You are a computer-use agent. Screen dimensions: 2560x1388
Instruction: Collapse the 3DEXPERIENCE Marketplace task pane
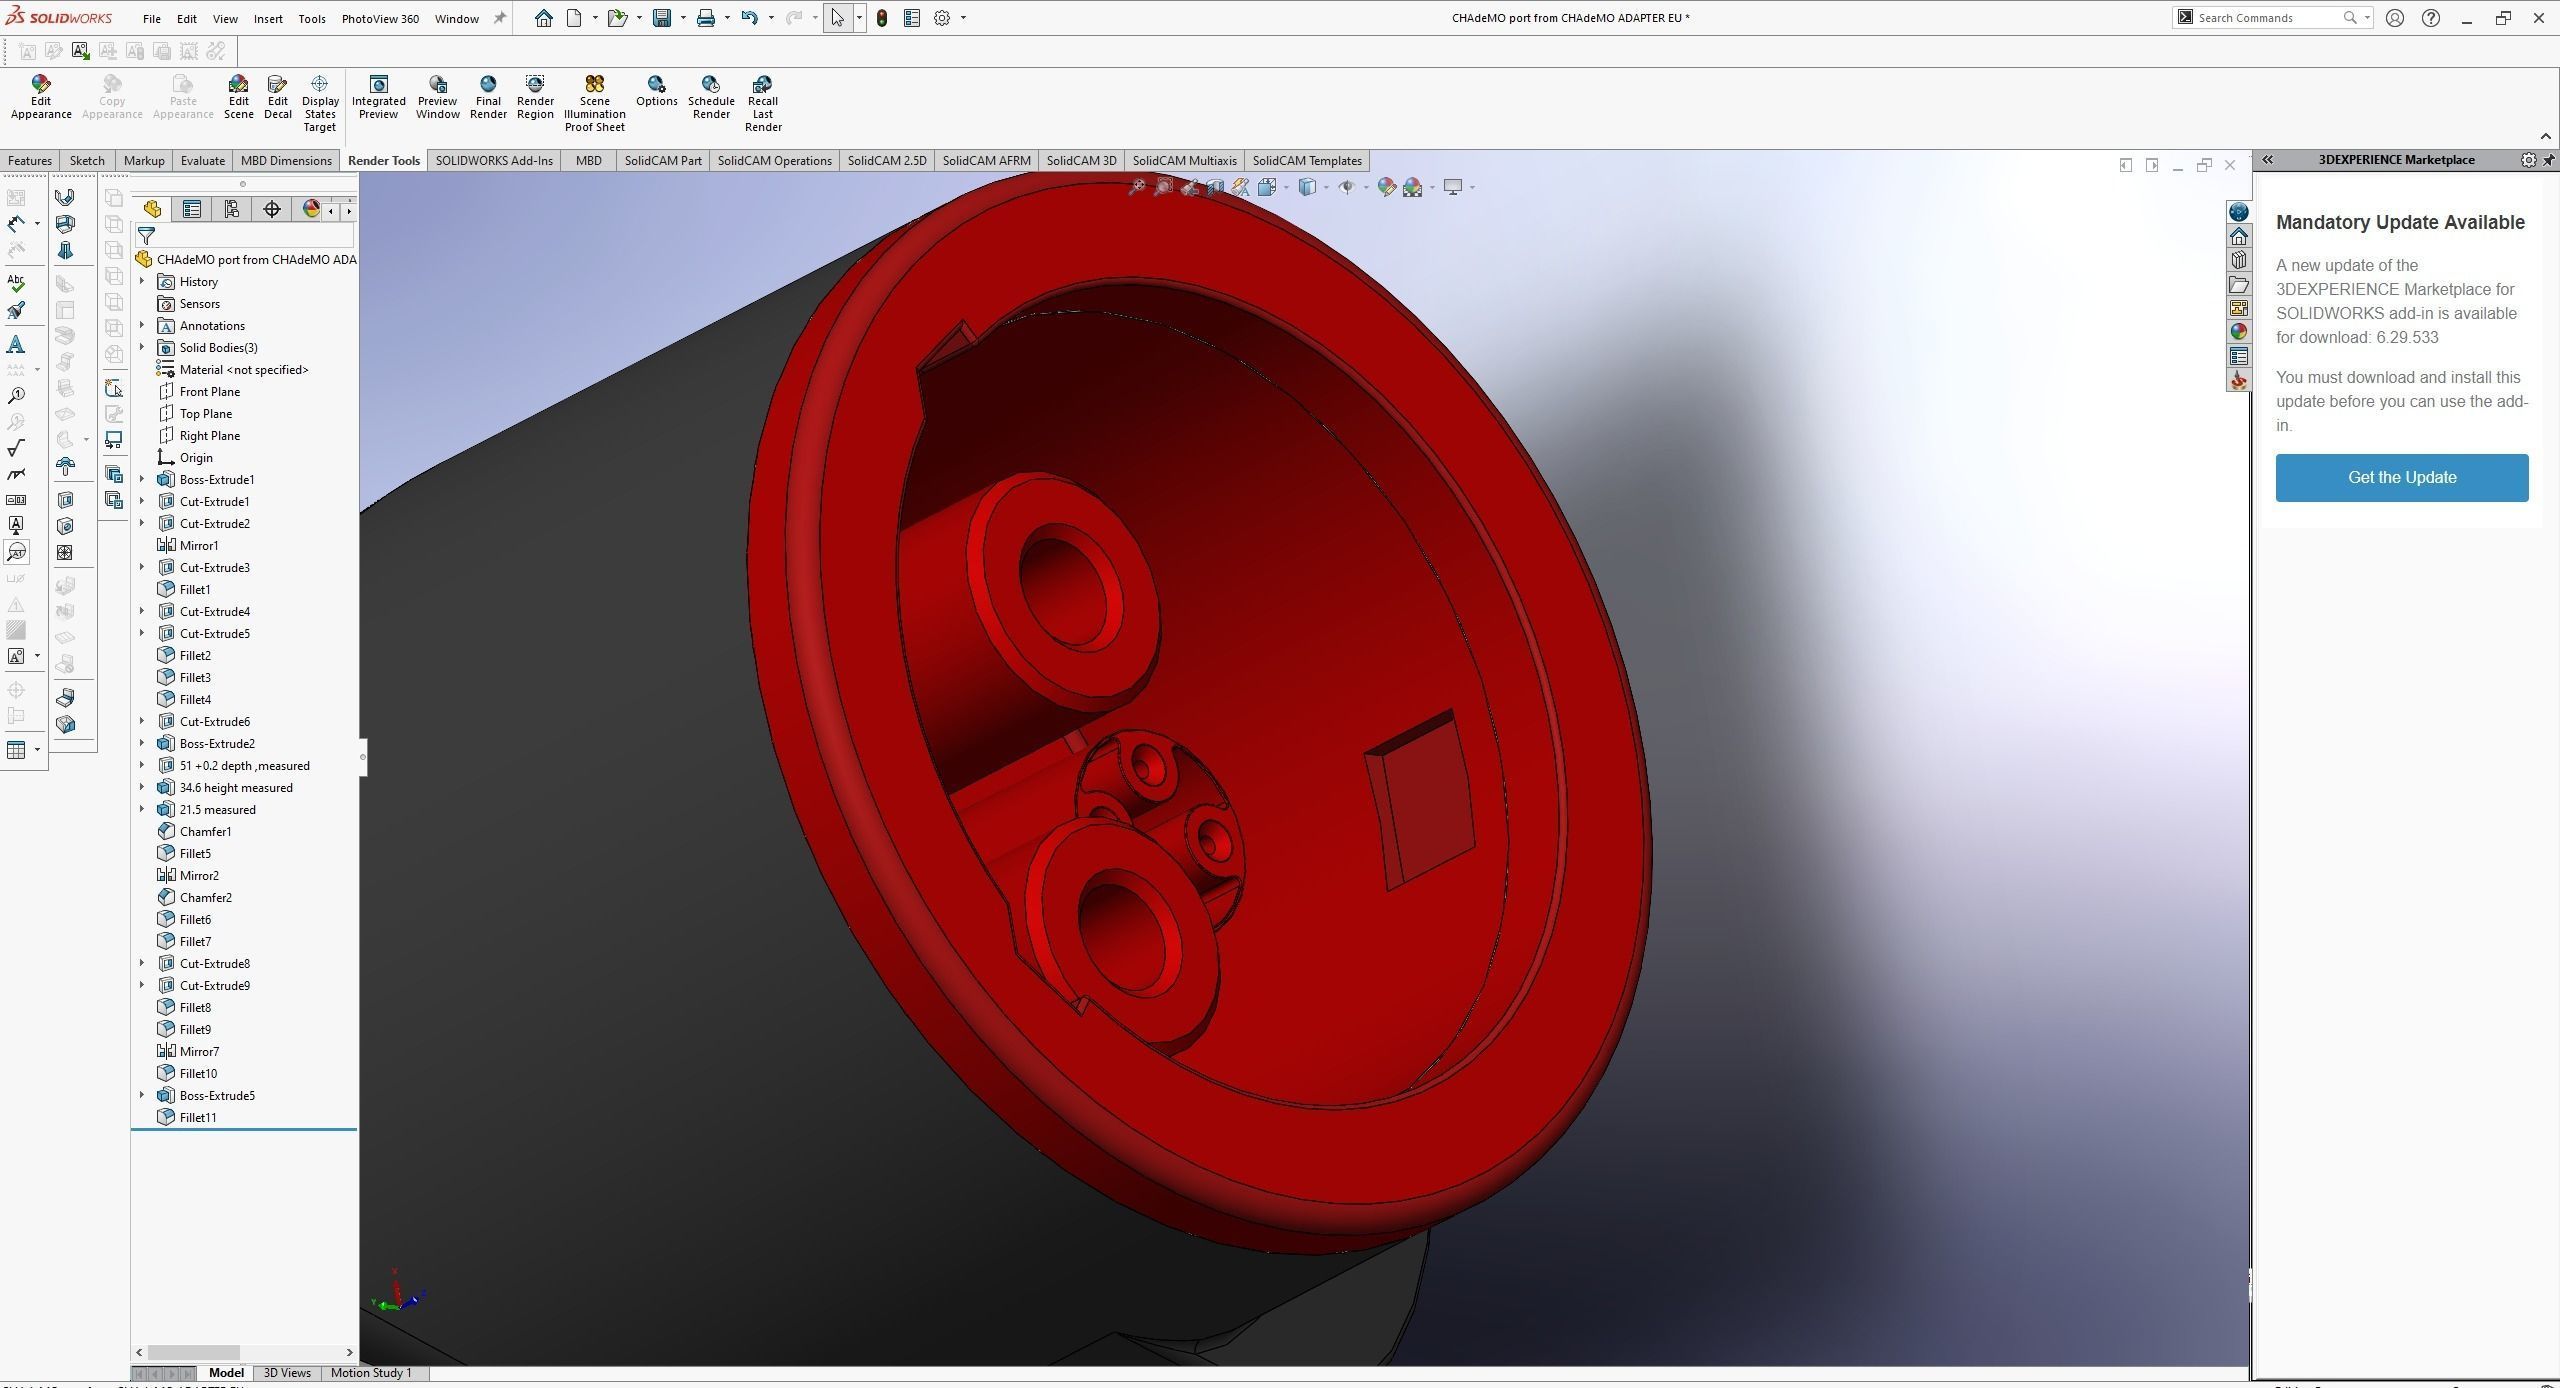tap(2268, 160)
